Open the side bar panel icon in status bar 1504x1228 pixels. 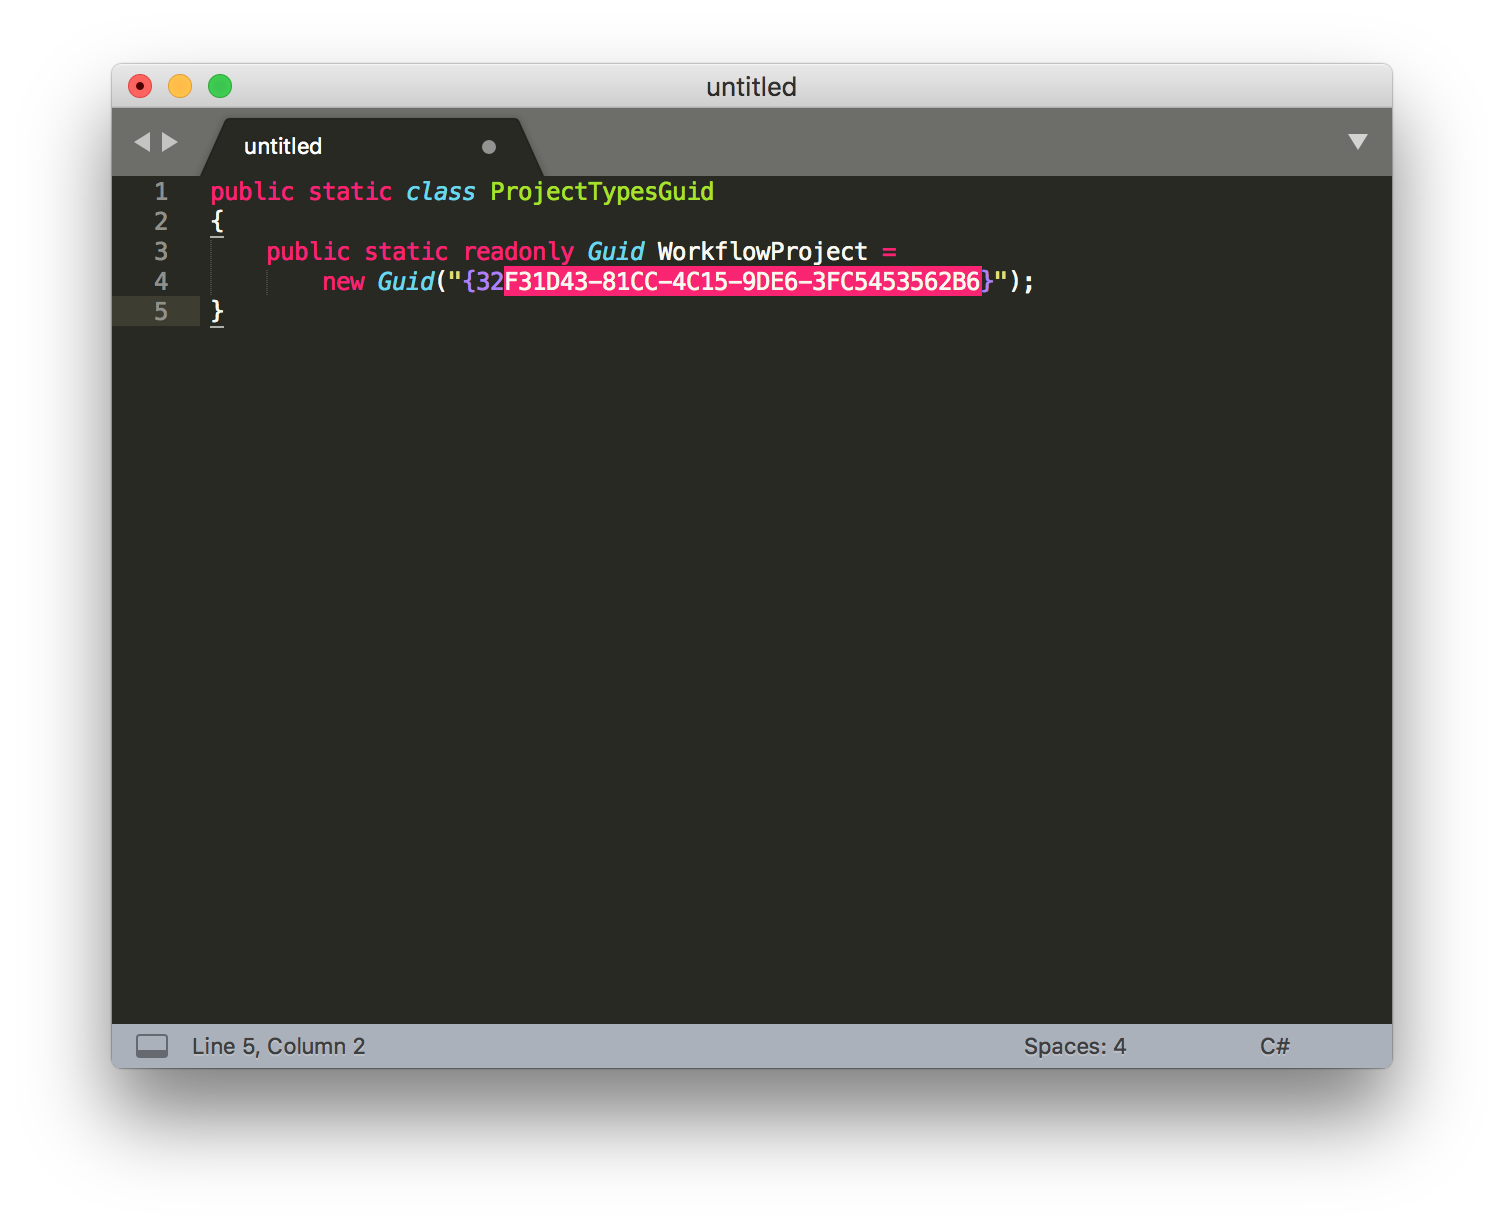point(152,1046)
